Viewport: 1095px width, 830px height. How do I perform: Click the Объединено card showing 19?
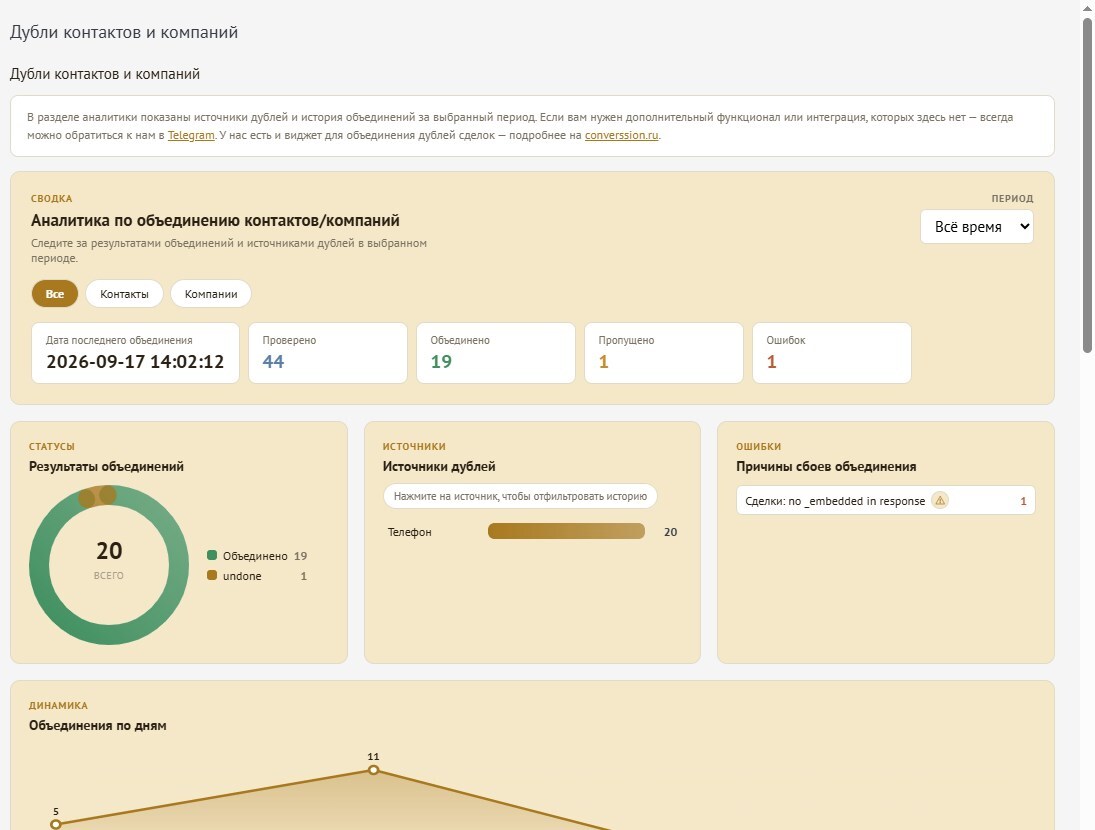pos(496,353)
